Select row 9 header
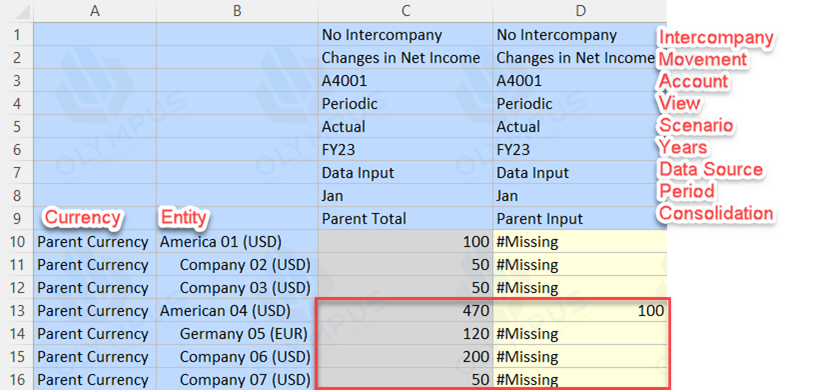Viewport: 822px width, 390px height. (x=17, y=219)
